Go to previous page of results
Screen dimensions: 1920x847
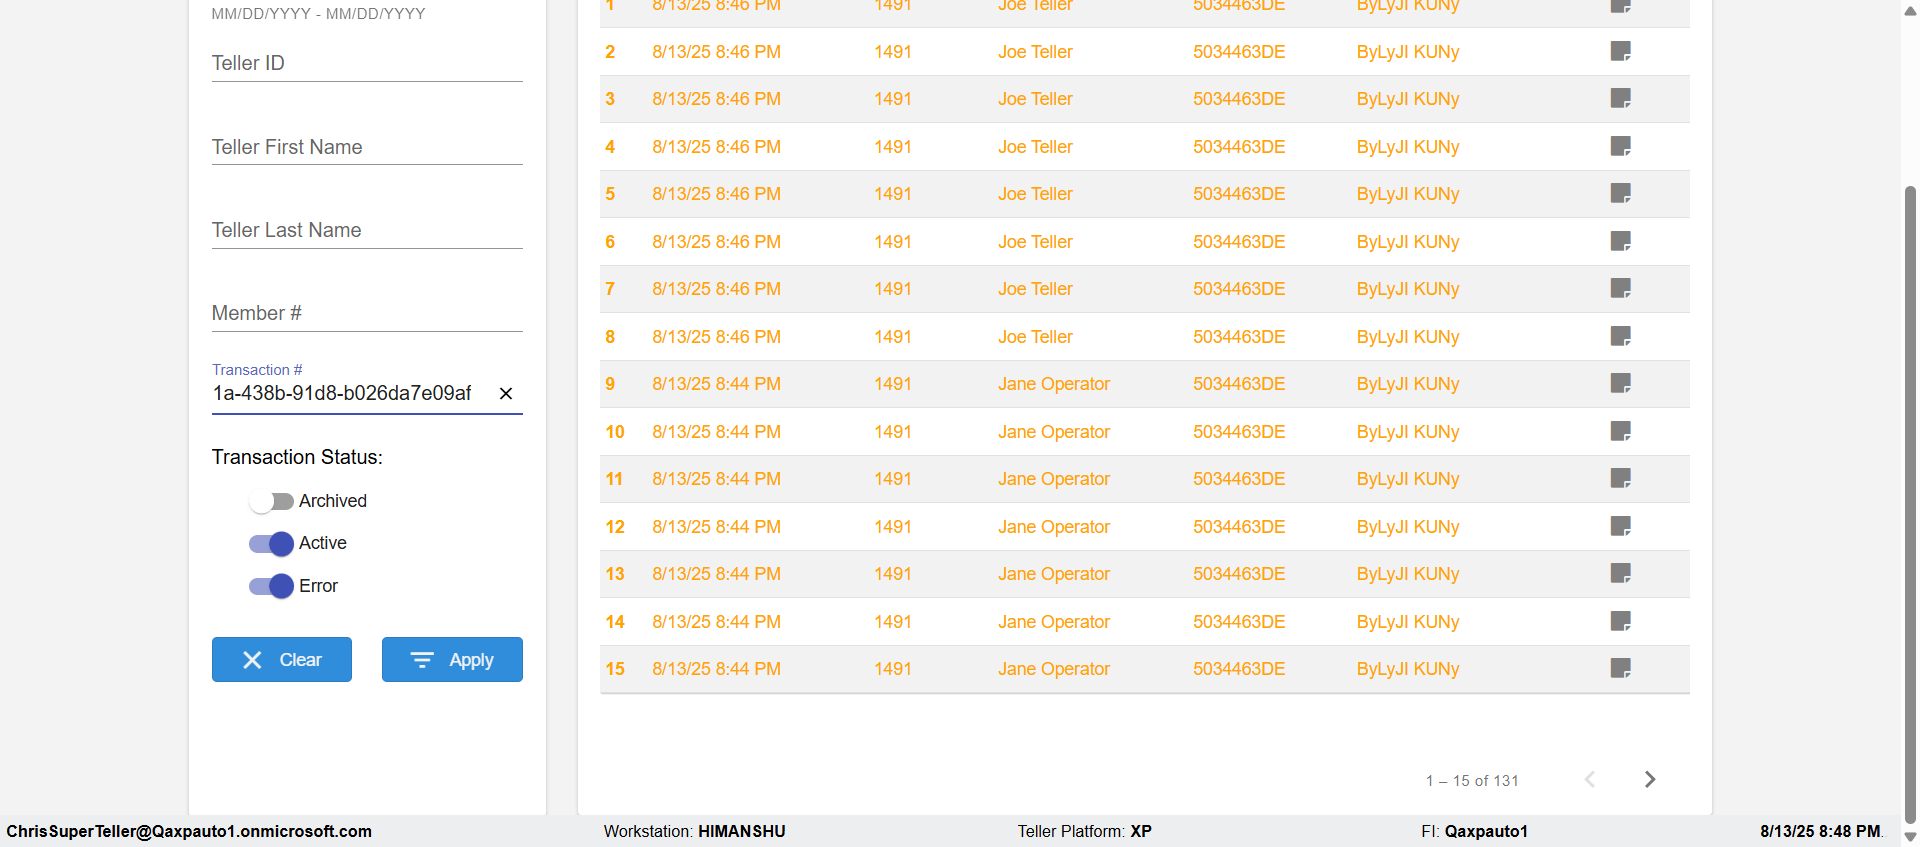1590,779
